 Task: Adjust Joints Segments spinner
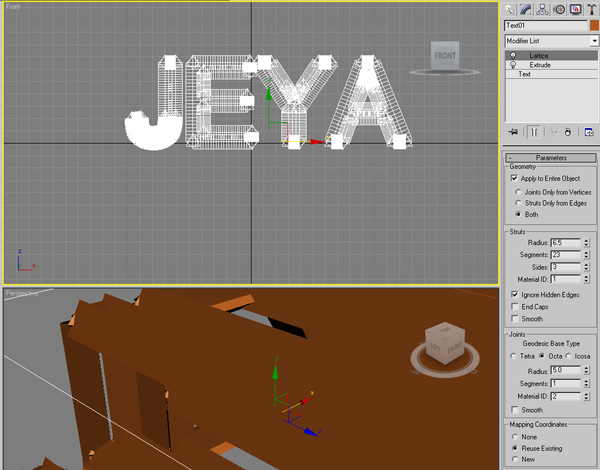click(x=586, y=383)
